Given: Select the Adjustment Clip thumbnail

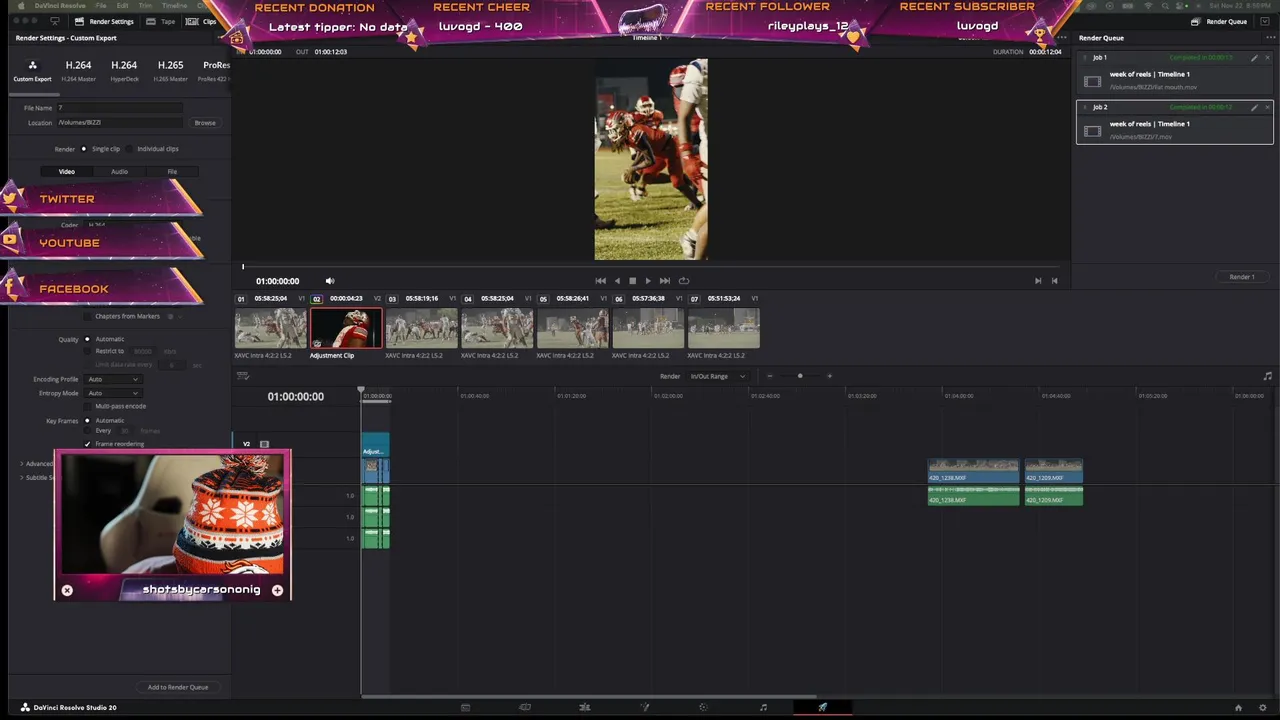Looking at the screenshot, I should [346, 328].
